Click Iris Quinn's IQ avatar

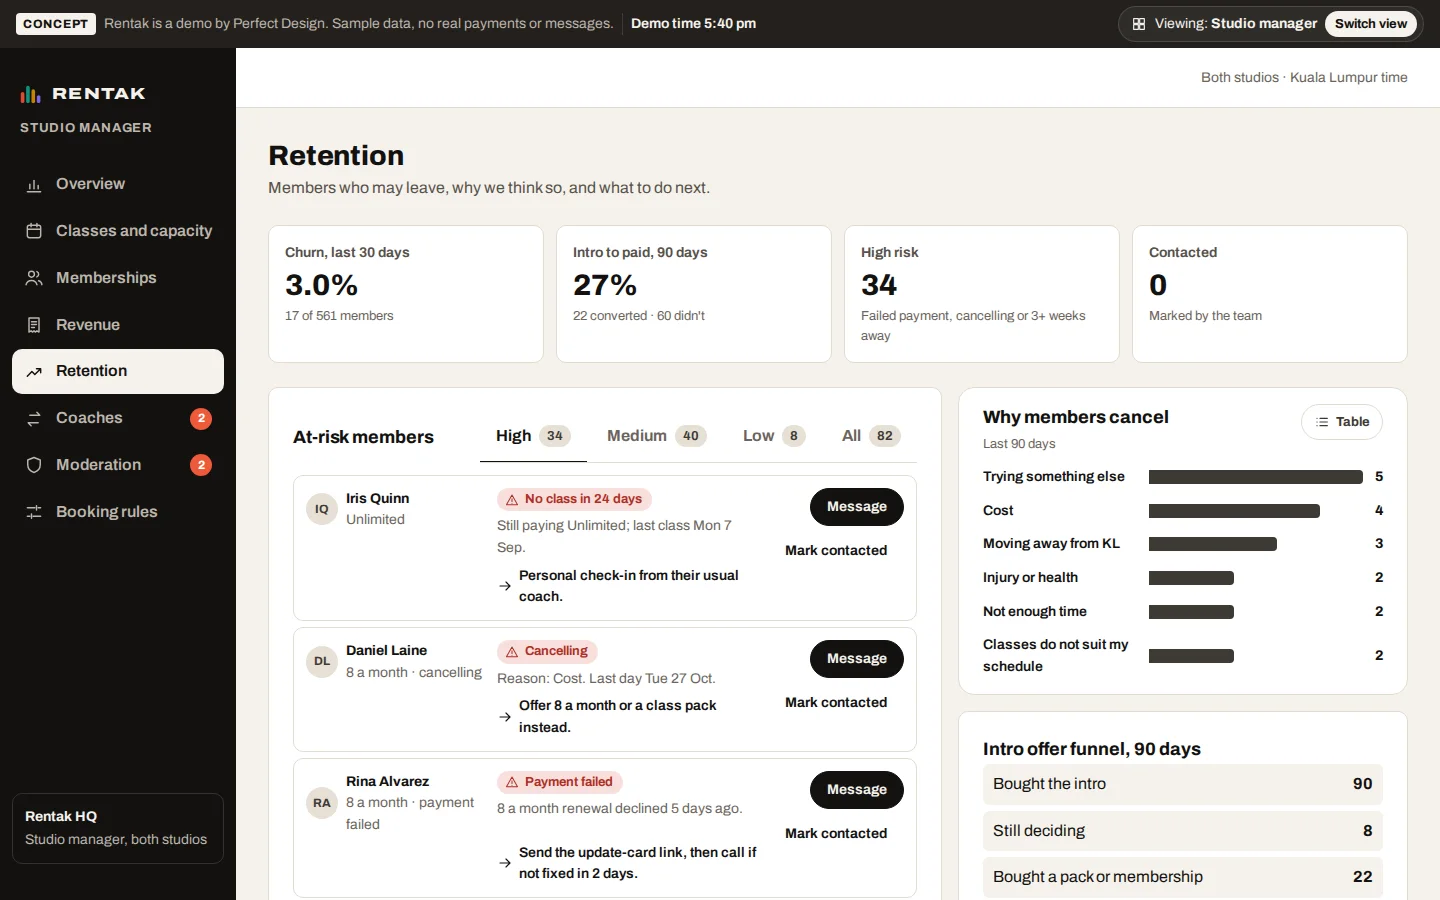[x=322, y=509]
